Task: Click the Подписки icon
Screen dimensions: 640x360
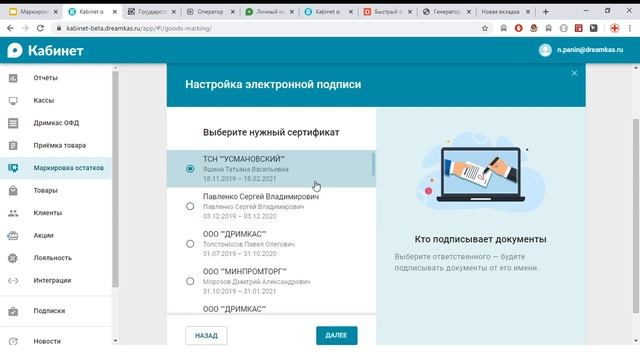Action: click(13, 311)
